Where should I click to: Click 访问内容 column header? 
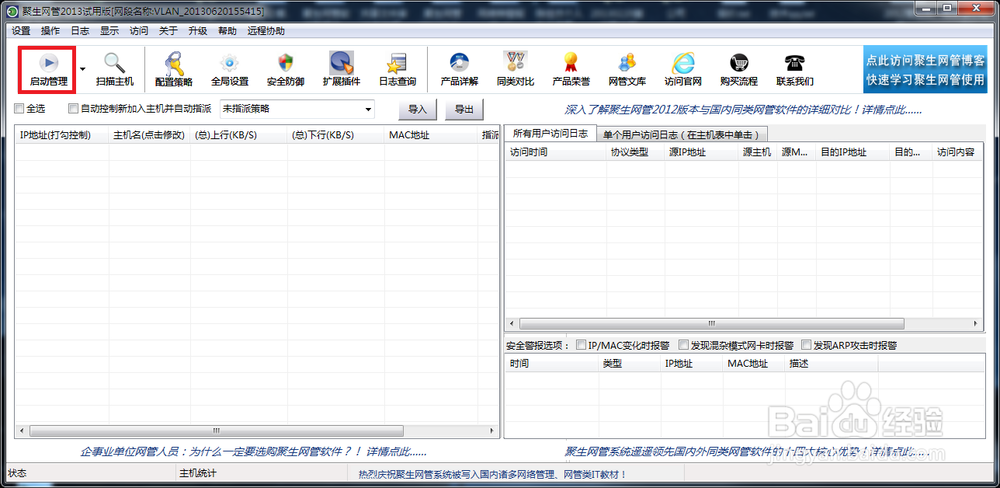[957, 152]
